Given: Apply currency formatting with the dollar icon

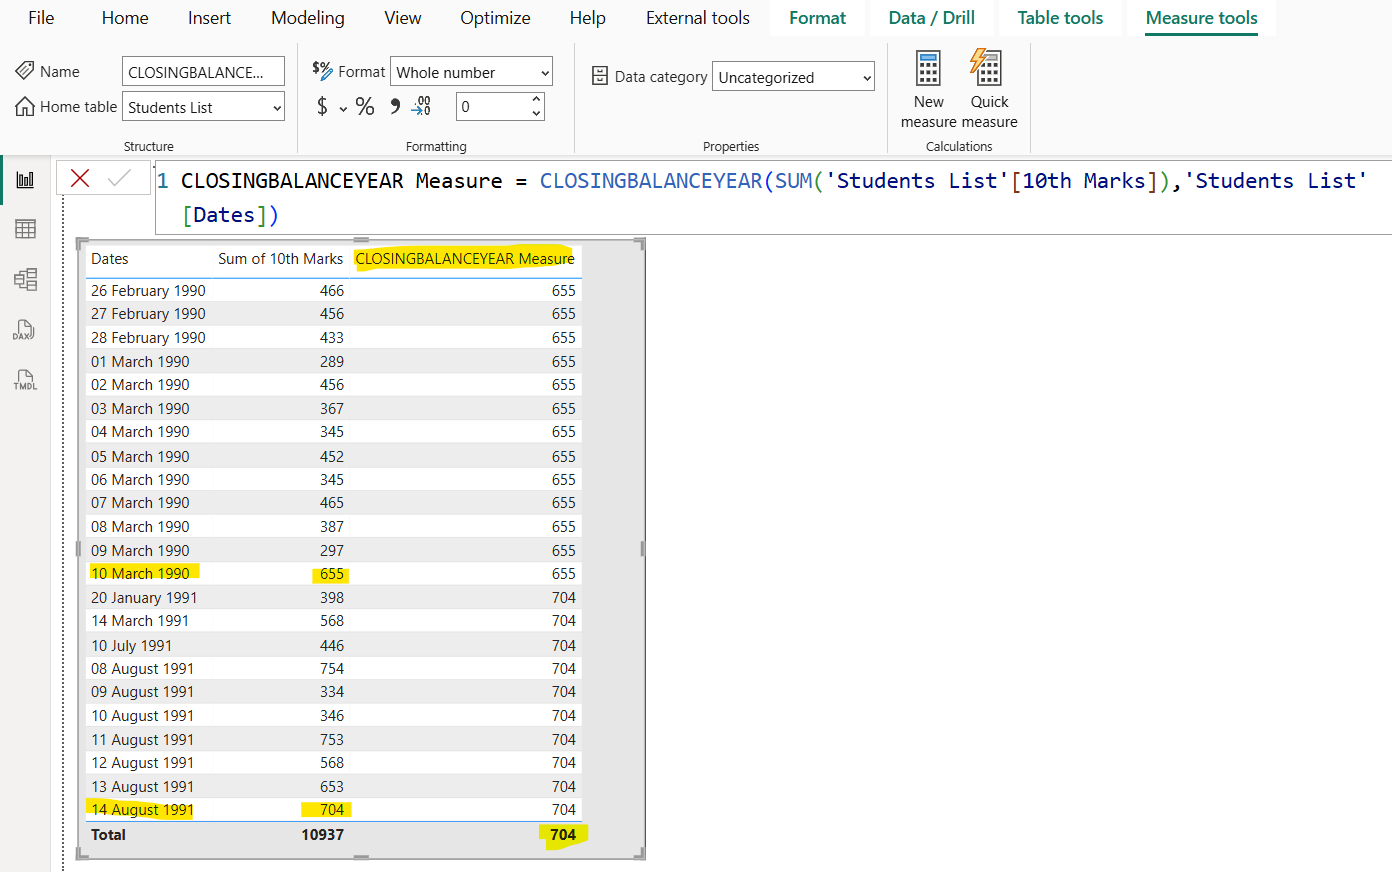Looking at the screenshot, I should [320, 105].
